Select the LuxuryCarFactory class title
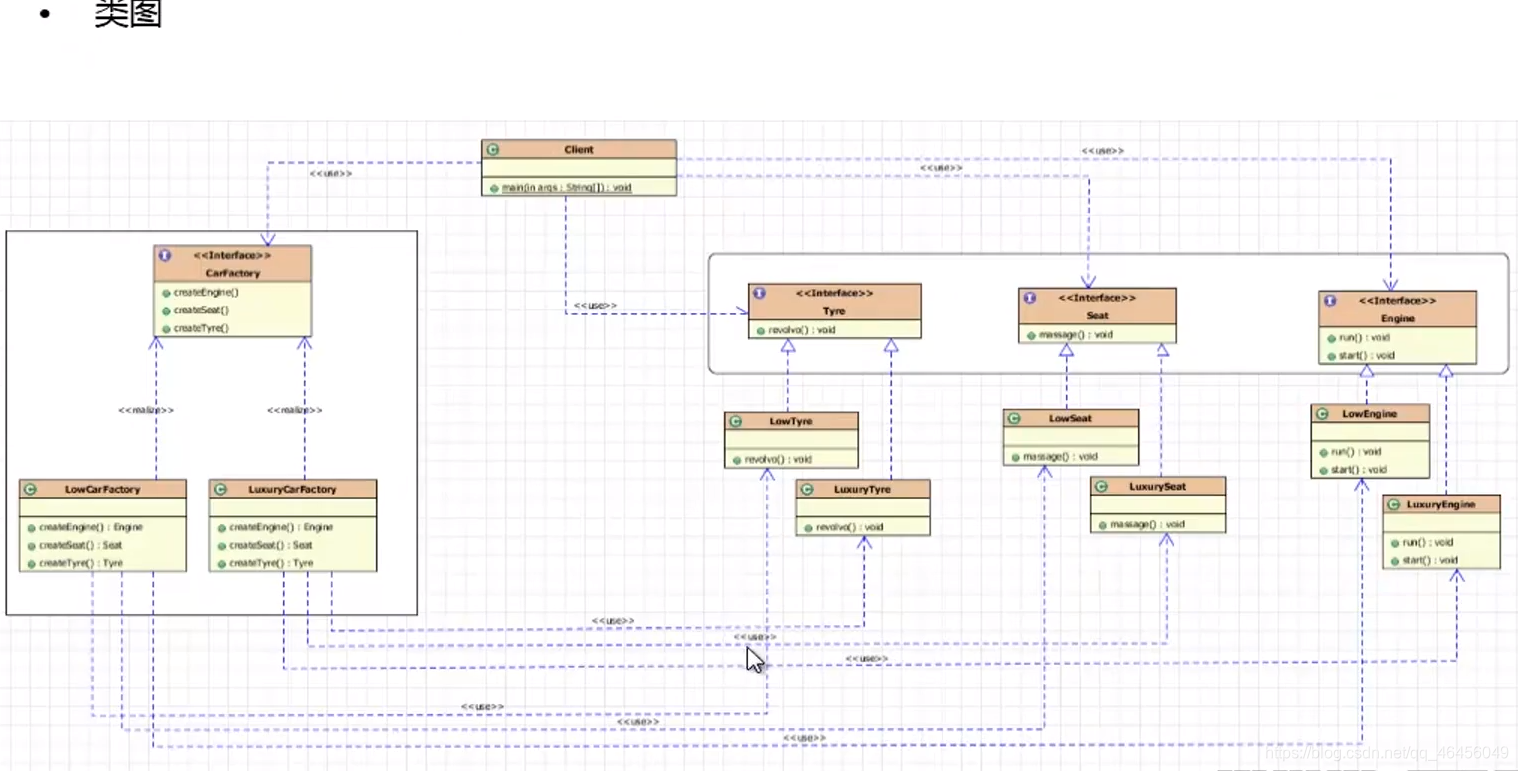This screenshot has height=771, width=1518. click(292, 490)
